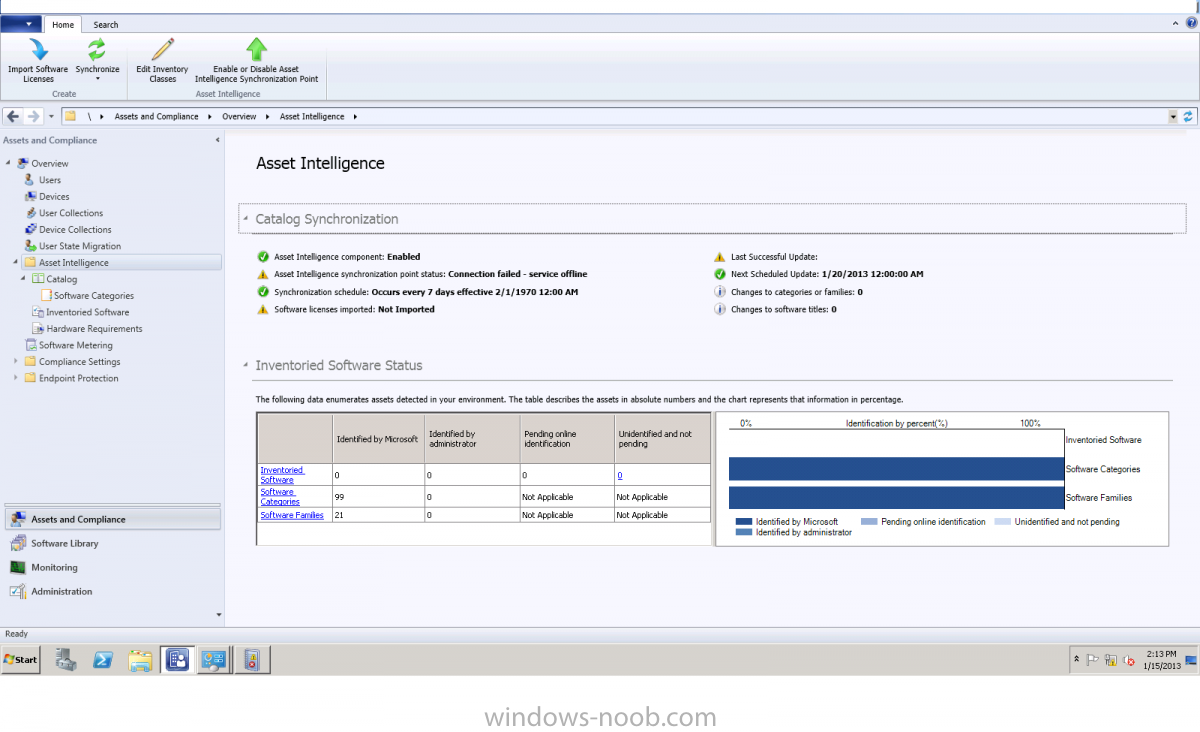Switch to the Home ribbon tab
The width and height of the screenshot is (1200, 732).
click(63, 25)
